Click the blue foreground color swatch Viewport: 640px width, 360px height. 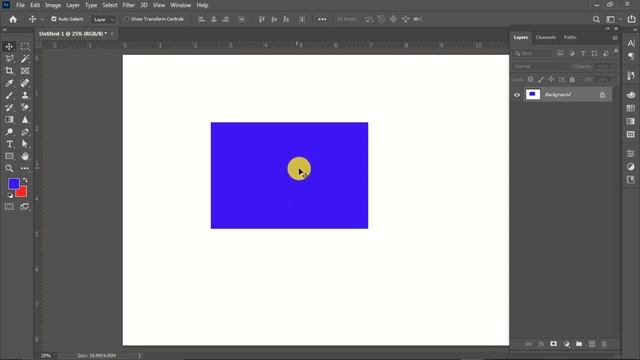[13, 184]
